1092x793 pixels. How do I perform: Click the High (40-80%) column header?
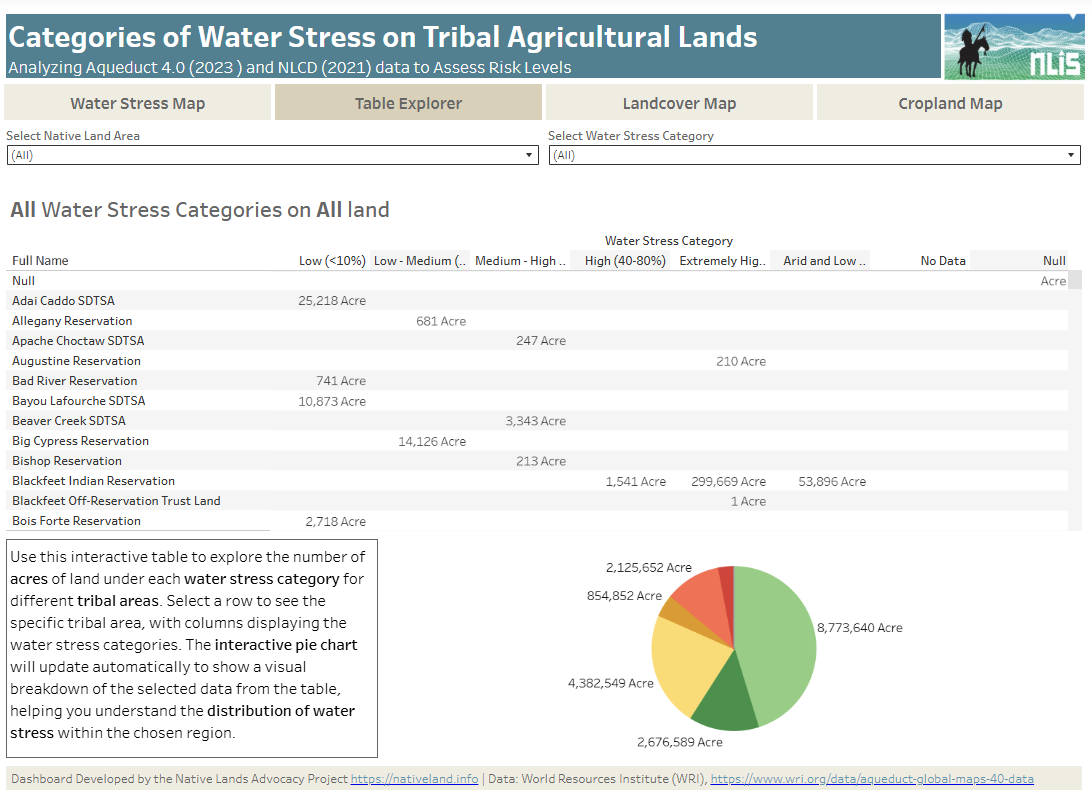(625, 260)
